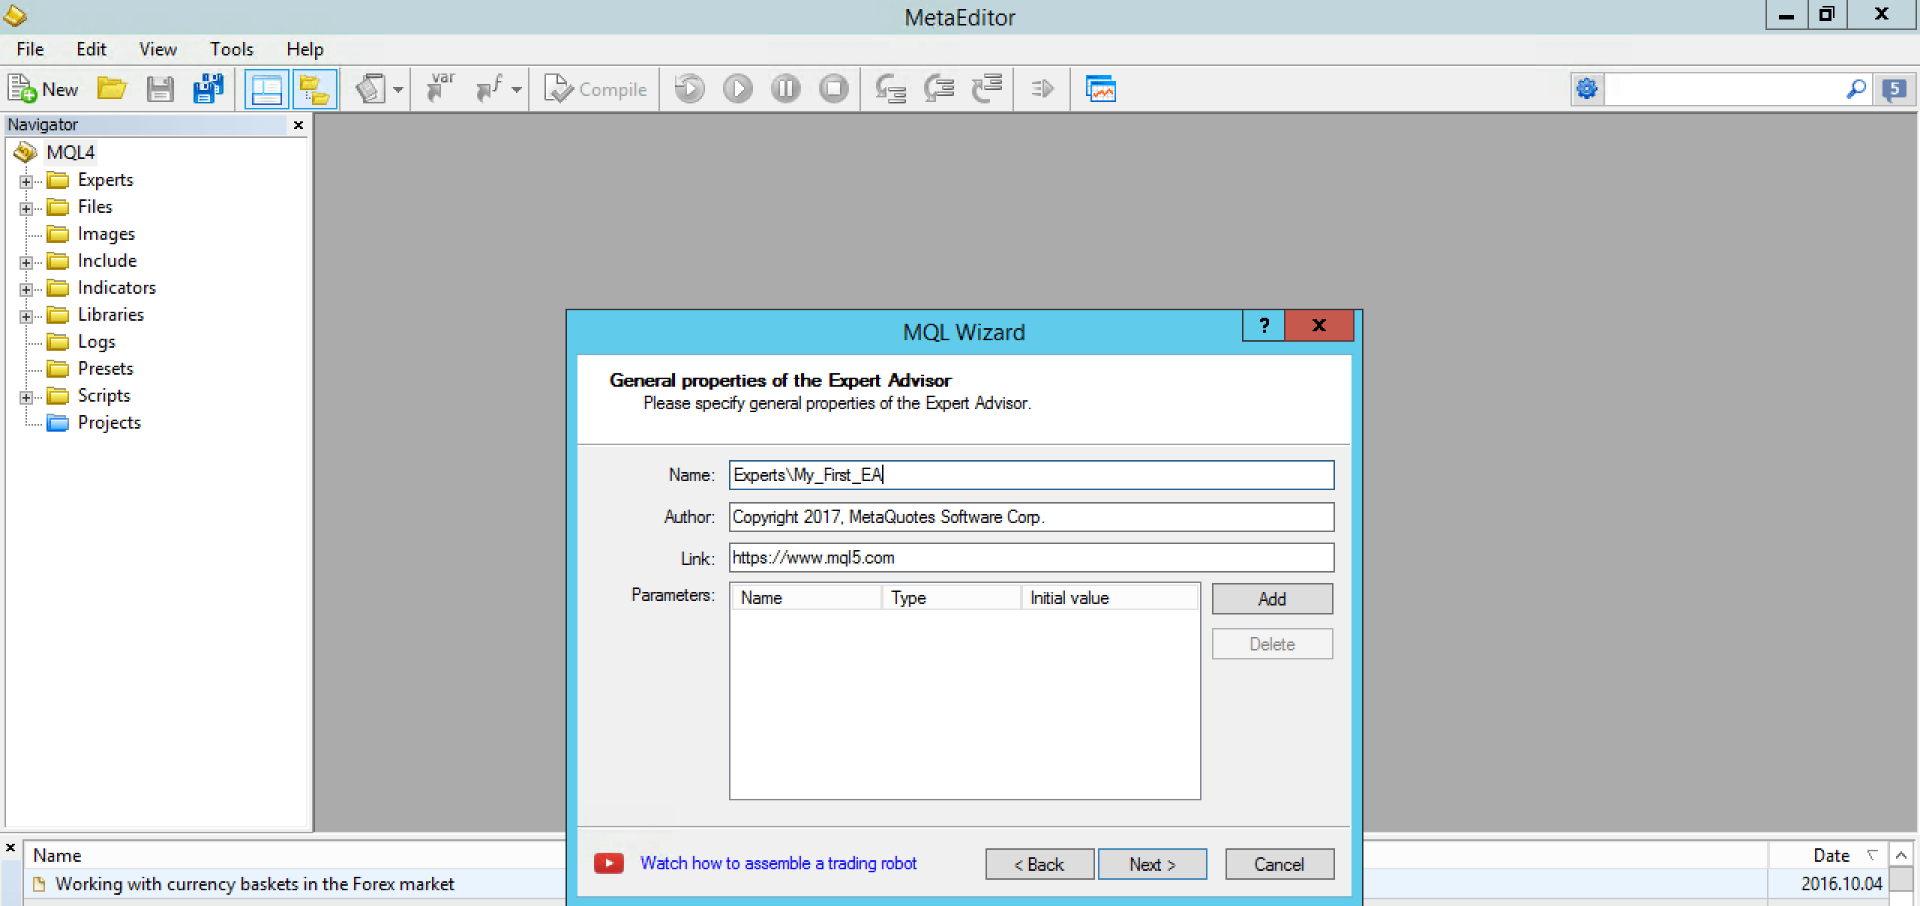Select the Logs folder
Image resolution: width=1920 pixels, height=906 pixels.
pyautogui.click(x=96, y=342)
